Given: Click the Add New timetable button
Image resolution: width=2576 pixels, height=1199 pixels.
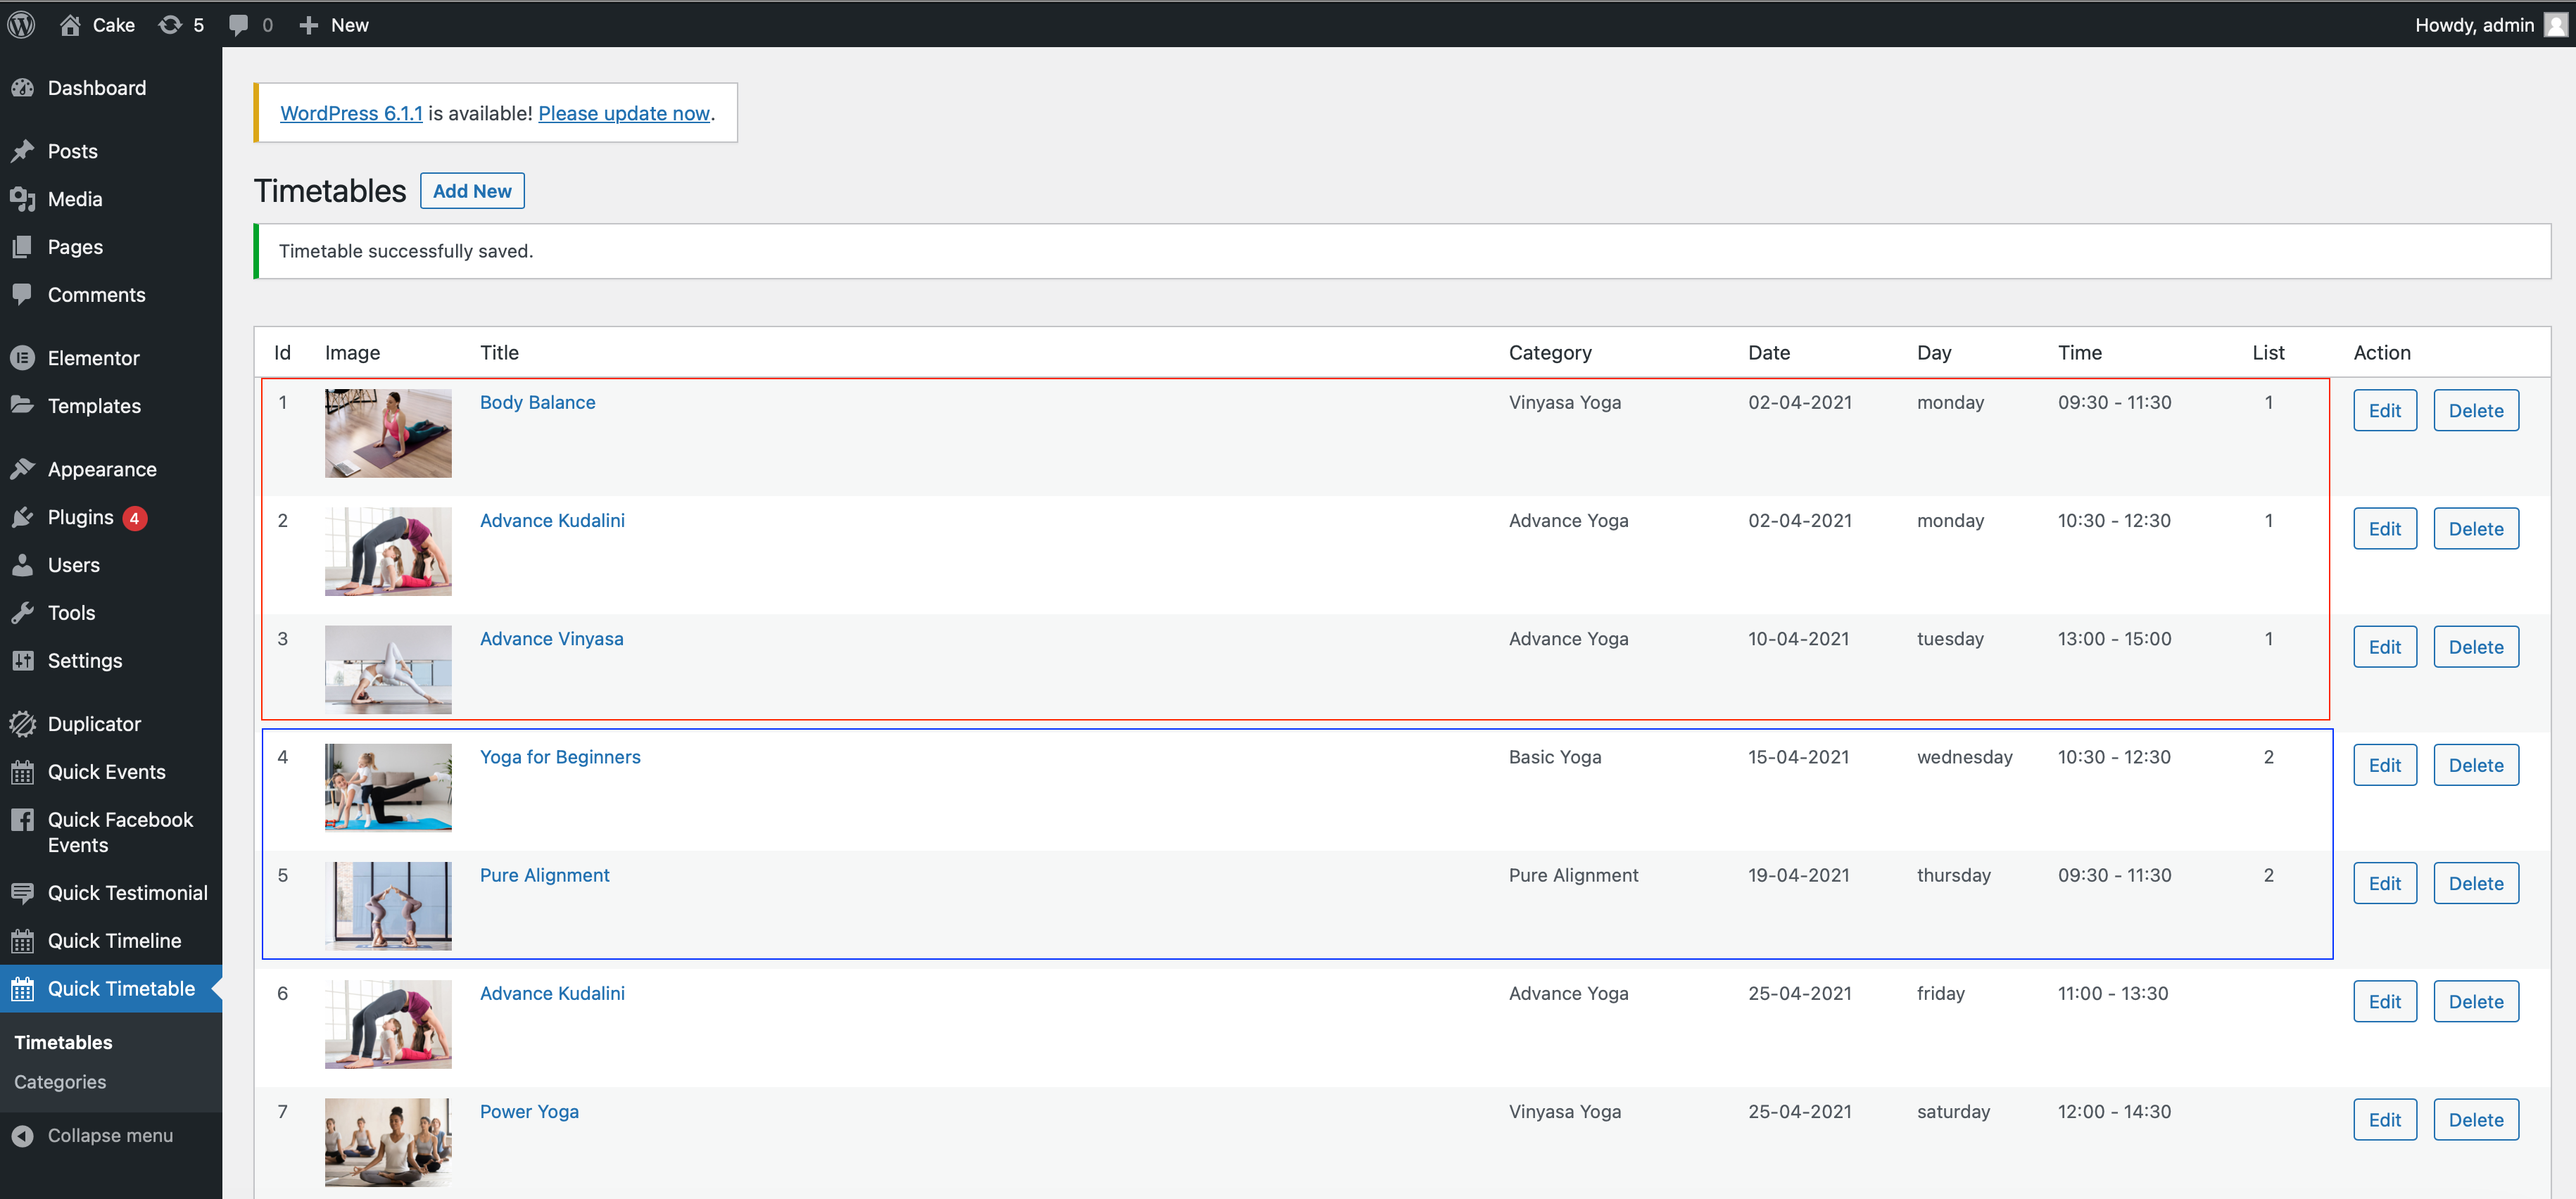Looking at the screenshot, I should (x=472, y=190).
